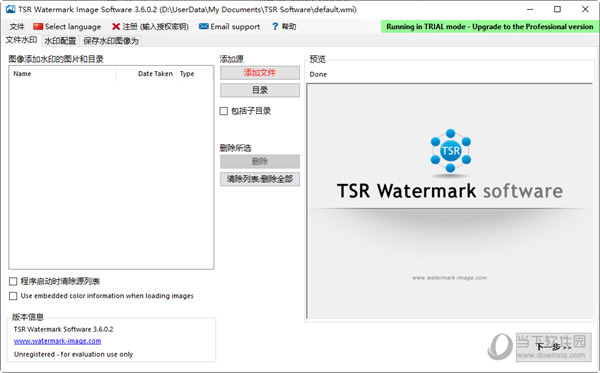Switch to the 保存水印图像为 tab
The height and width of the screenshot is (373, 600).
(x=111, y=41)
